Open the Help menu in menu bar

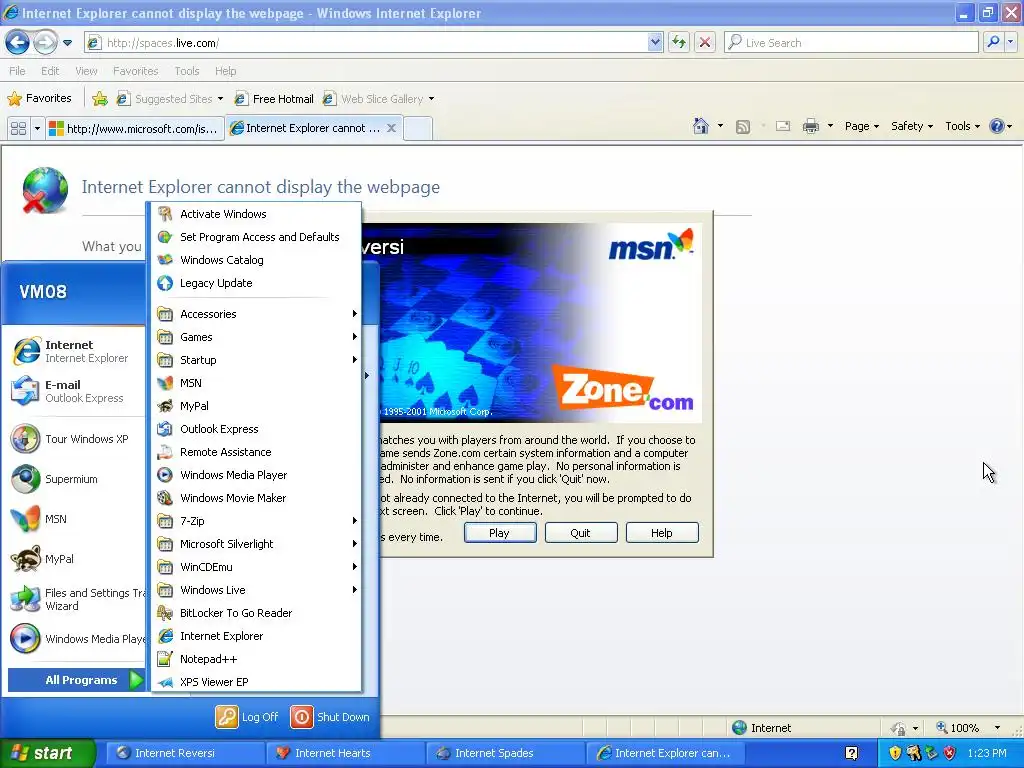pos(225,71)
